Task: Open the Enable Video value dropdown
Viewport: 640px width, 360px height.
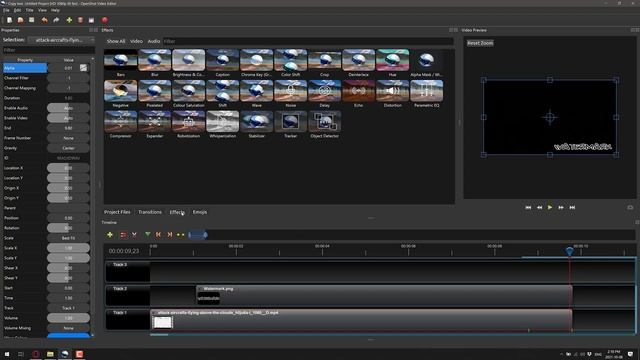Action: [68, 118]
